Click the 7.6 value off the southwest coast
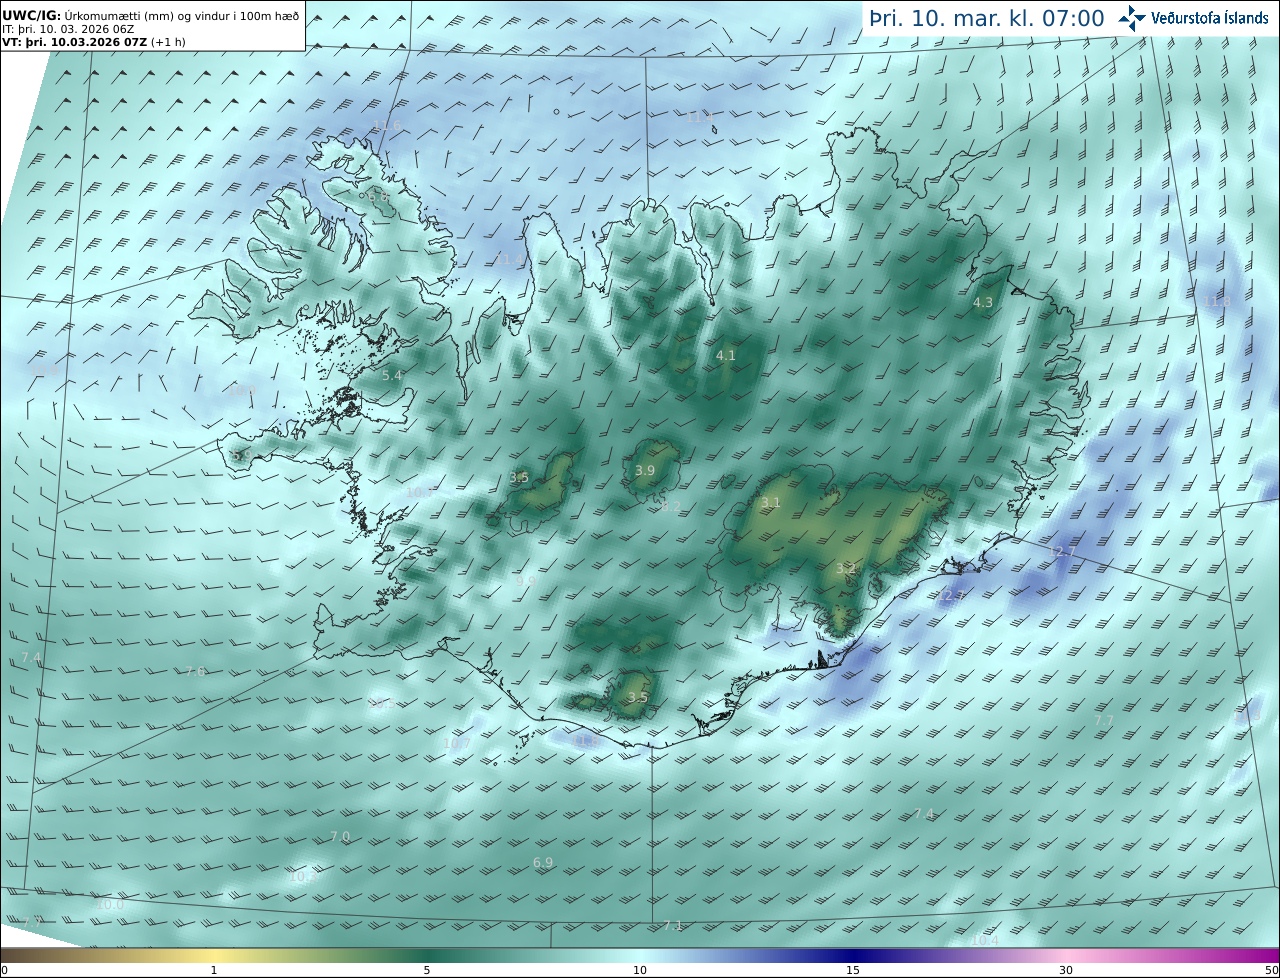The width and height of the screenshot is (1280, 978). [195, 671]
